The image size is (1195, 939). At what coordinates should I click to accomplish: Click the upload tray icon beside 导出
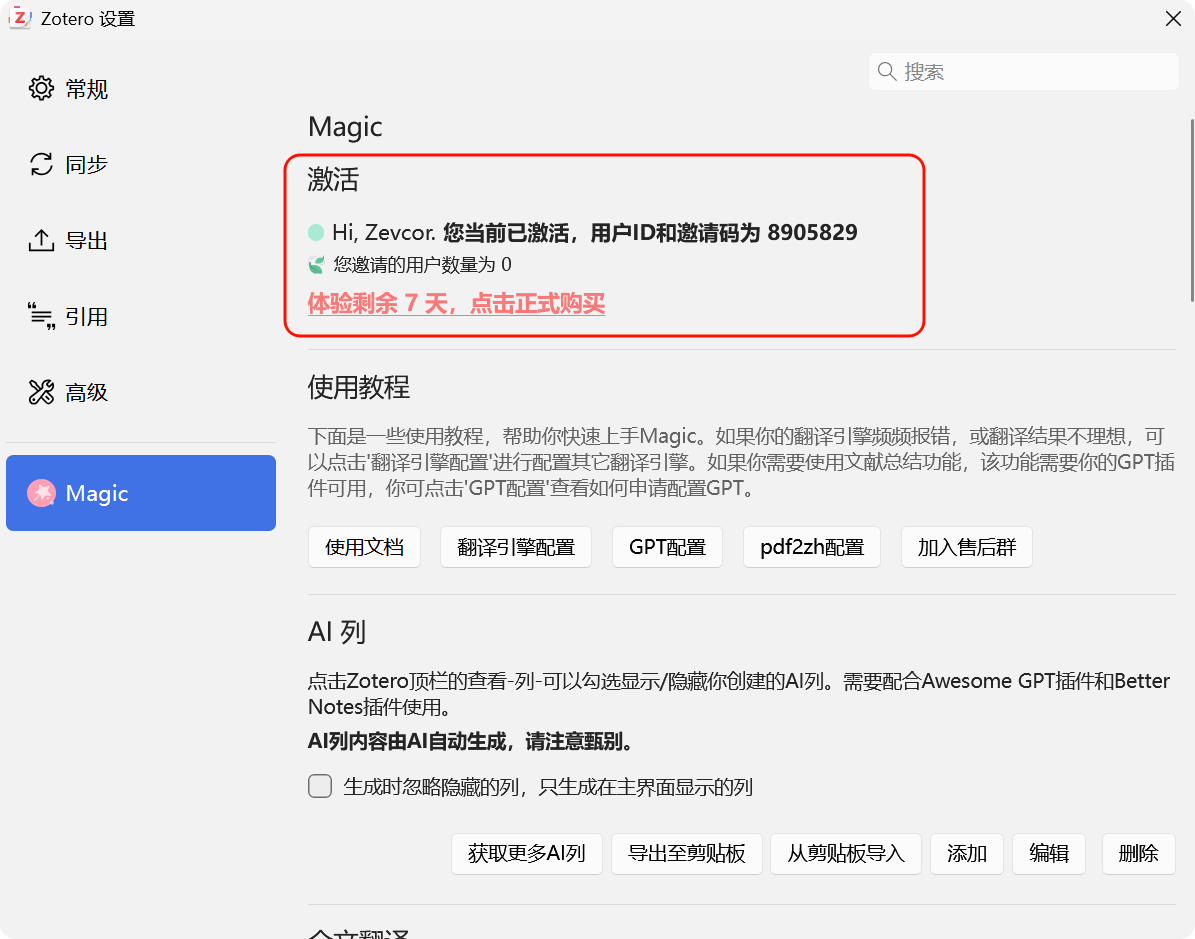[41, 240]
